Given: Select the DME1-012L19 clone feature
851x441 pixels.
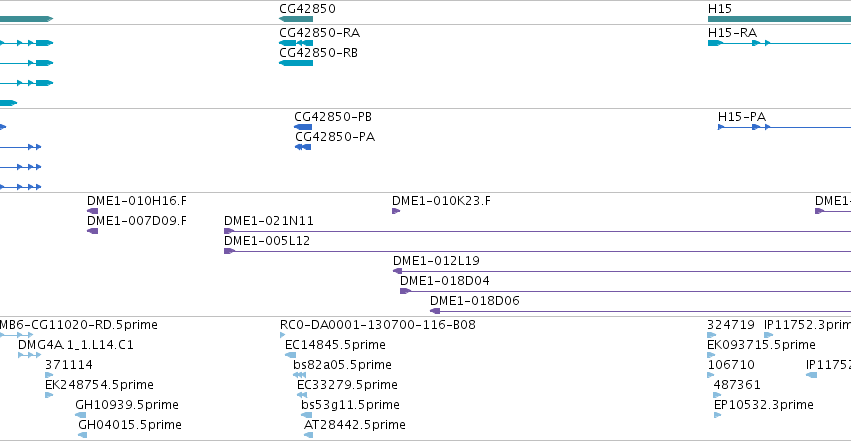Looking at the screenshot, I should [622, 271].
